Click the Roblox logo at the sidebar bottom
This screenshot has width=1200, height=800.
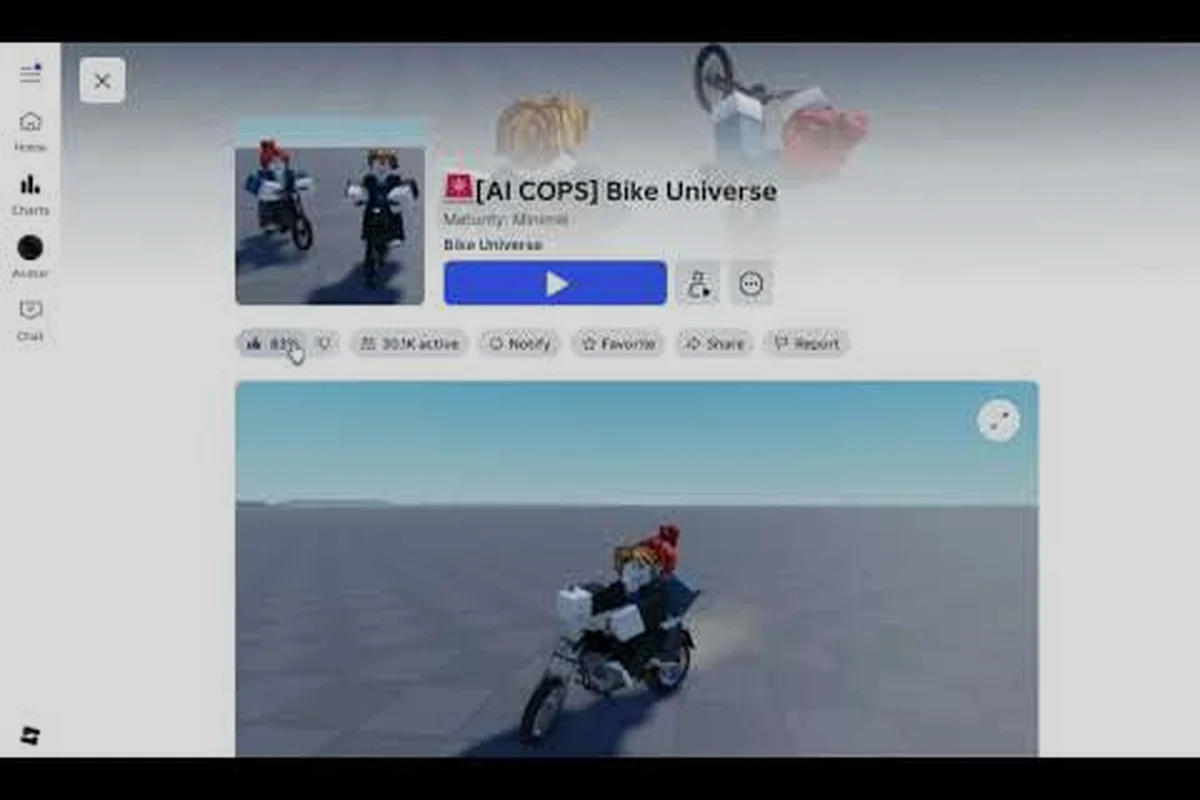[x=30, y=736]
